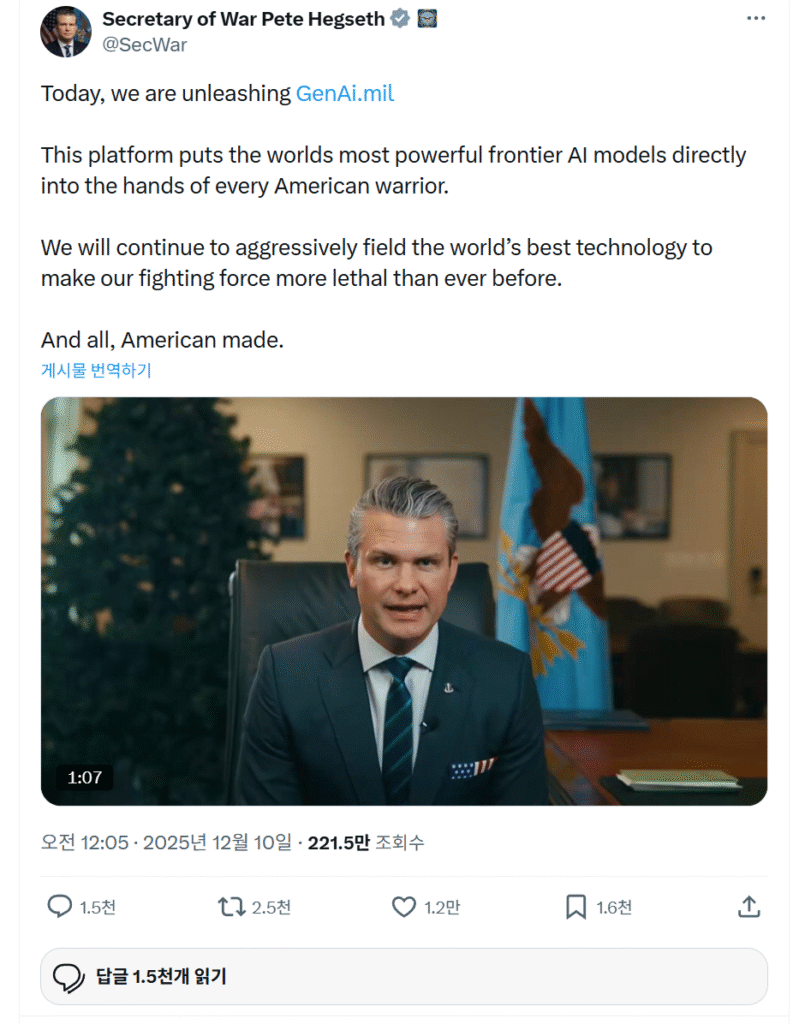805x1024 pixels.
Task: Click the repost arrows icon
Action: coord(231,907)
